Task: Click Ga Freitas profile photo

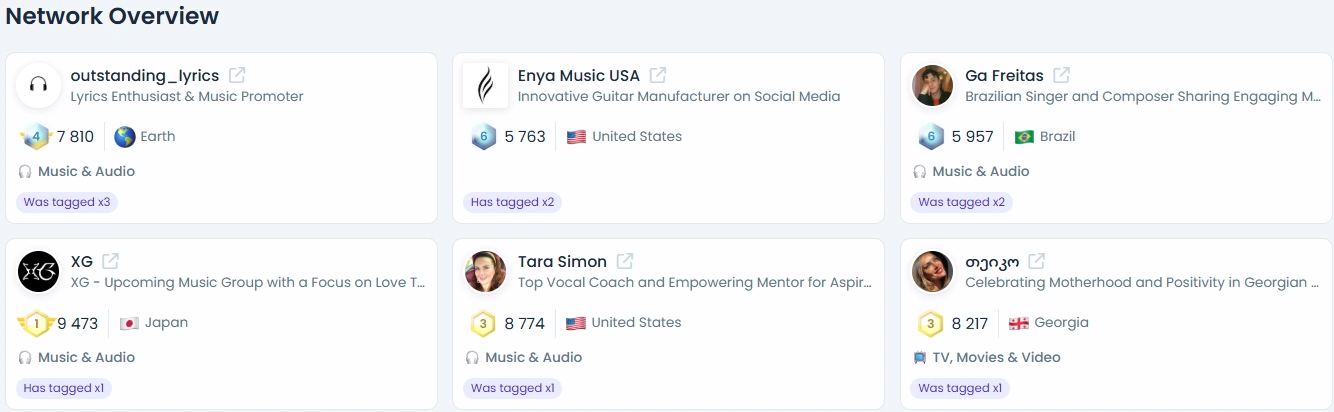Action: pos(933,86)
